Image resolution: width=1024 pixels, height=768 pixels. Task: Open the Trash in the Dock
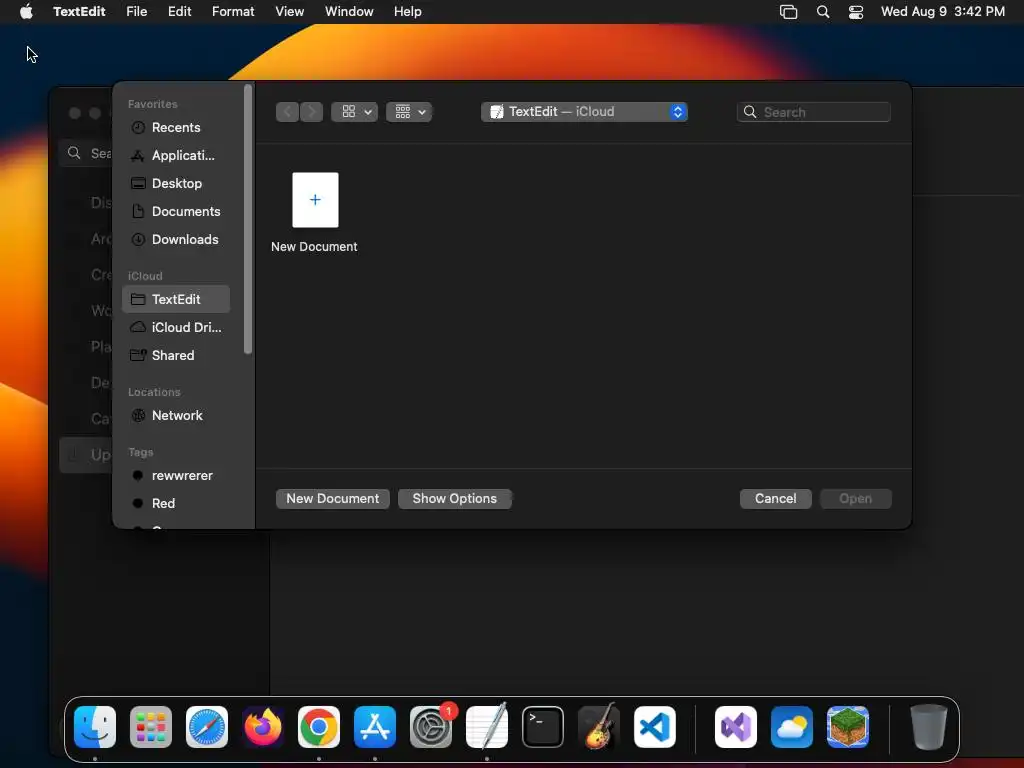point(929,727)
